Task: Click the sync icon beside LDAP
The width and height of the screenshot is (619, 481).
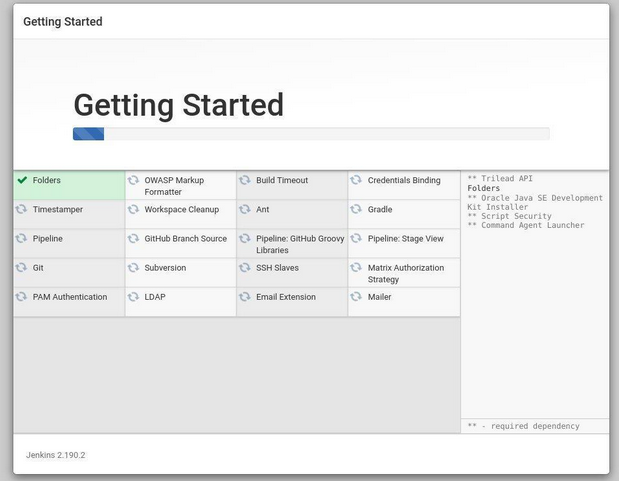Action: (x=133, y=297)
